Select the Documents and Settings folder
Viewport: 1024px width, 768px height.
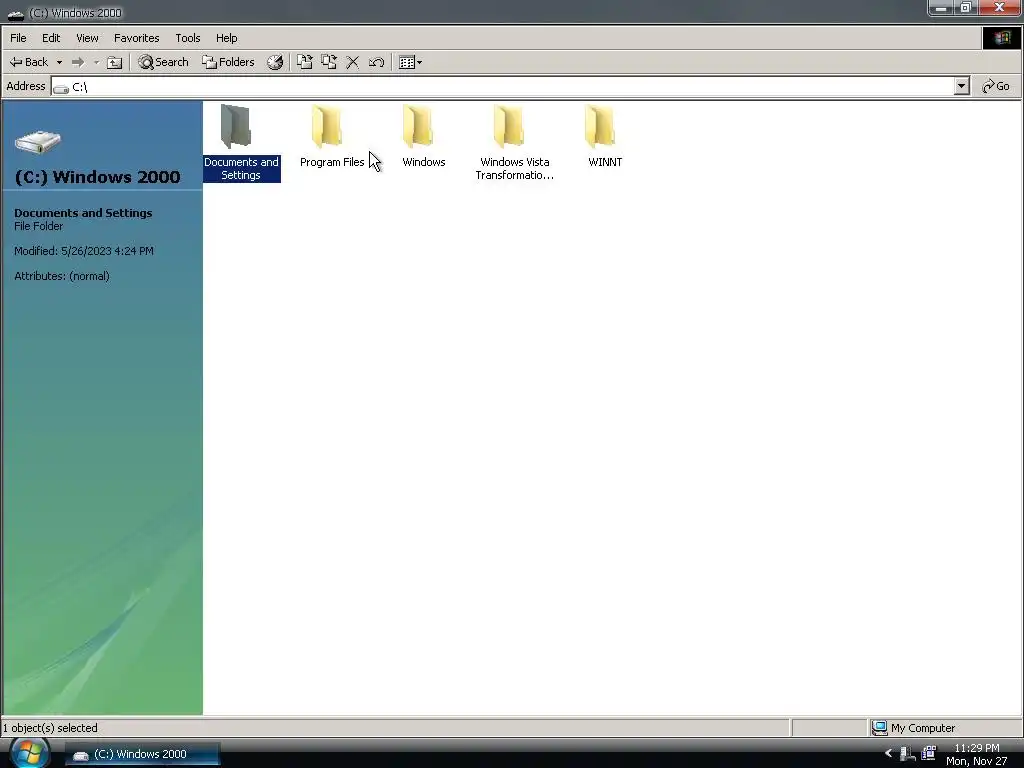tap(241, 143)
